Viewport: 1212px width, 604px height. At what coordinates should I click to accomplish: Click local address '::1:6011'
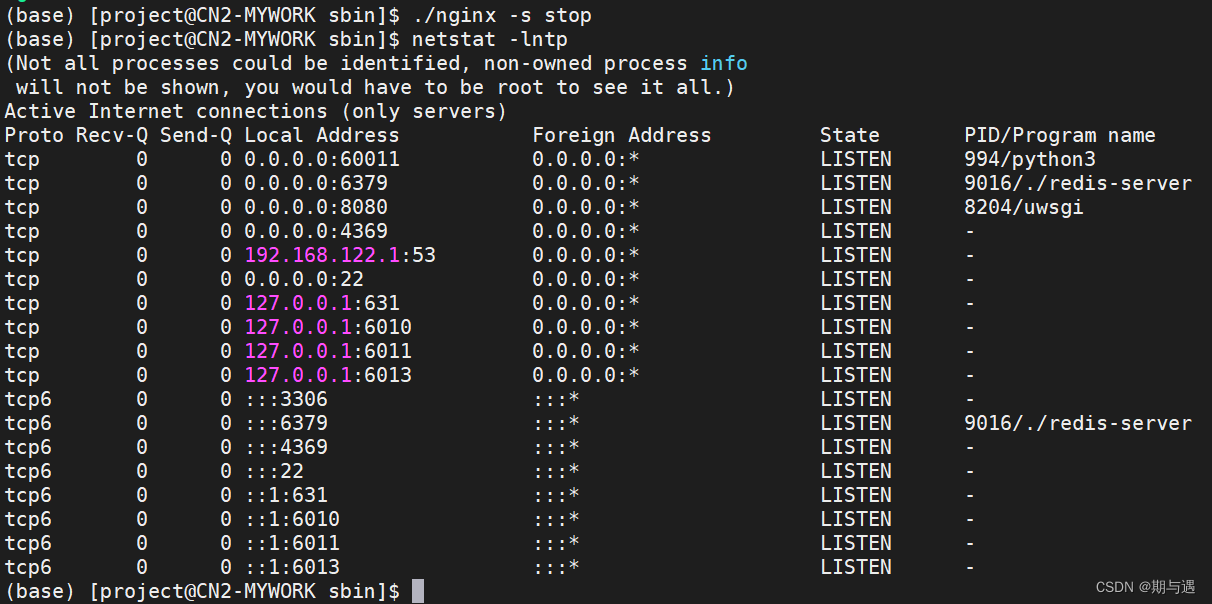(x=292, y=544)
